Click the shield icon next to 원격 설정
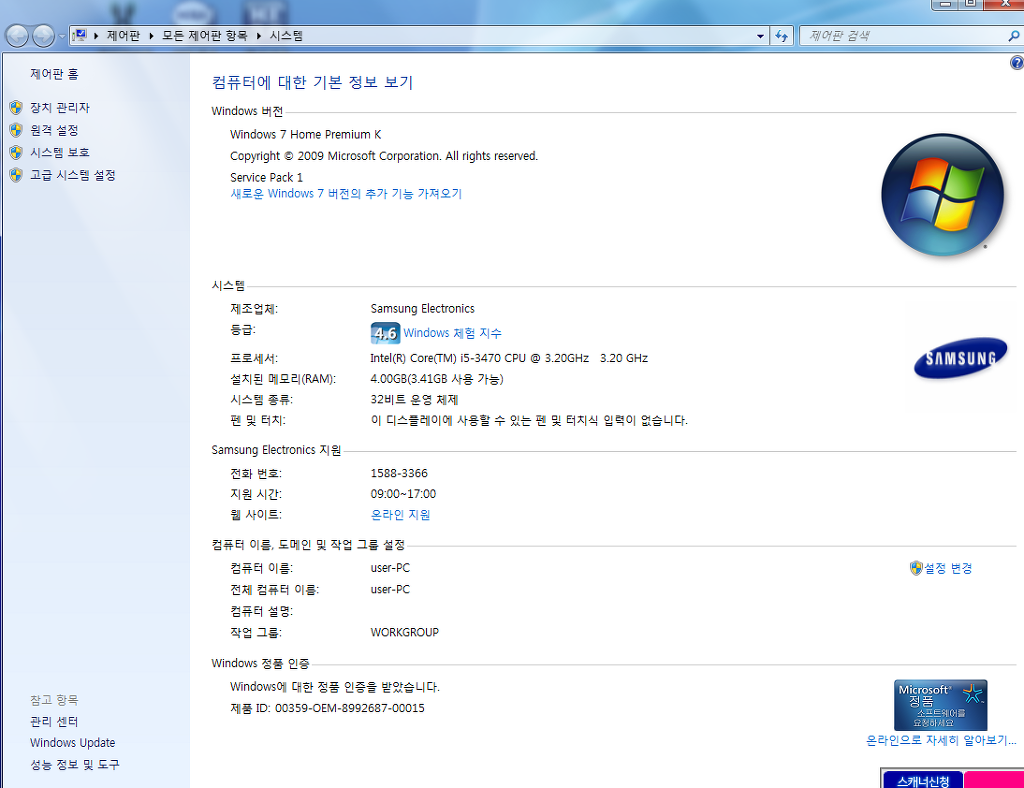This screenshot has width=1024, height=788. [16, 130]
